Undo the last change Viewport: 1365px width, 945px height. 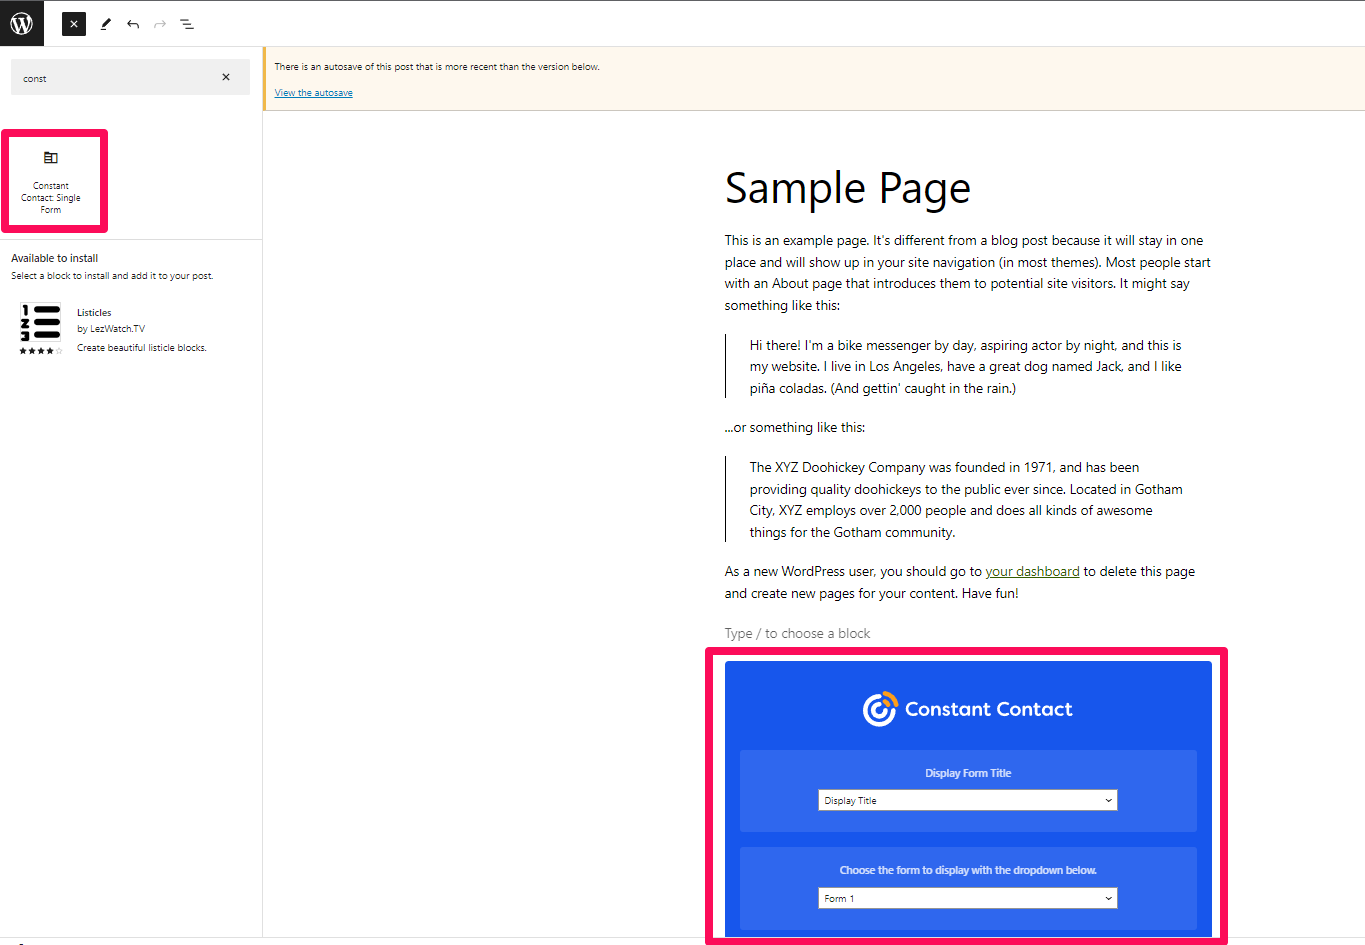coord(133,24)
